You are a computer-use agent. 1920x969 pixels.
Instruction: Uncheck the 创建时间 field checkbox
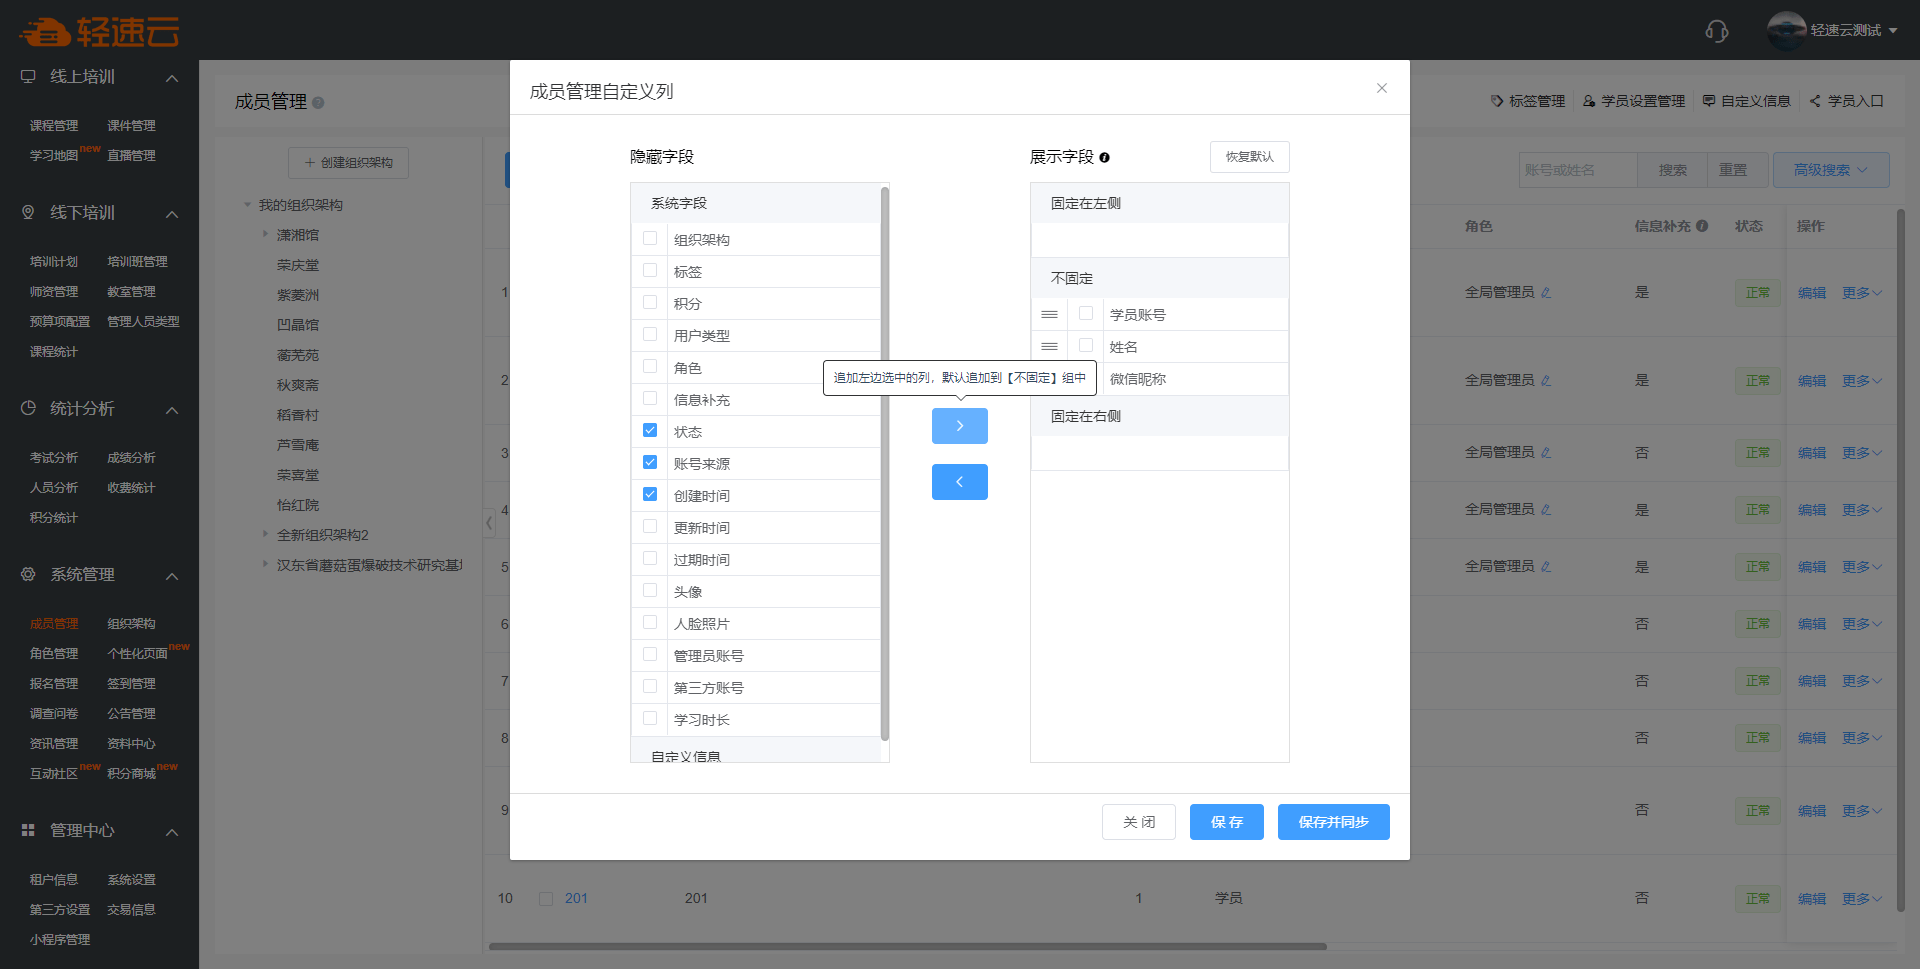[650, 495]
